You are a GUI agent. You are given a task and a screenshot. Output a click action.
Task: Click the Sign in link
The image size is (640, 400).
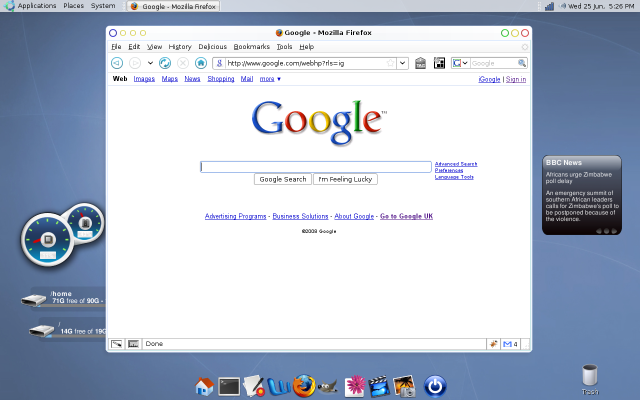coord(516,79)
